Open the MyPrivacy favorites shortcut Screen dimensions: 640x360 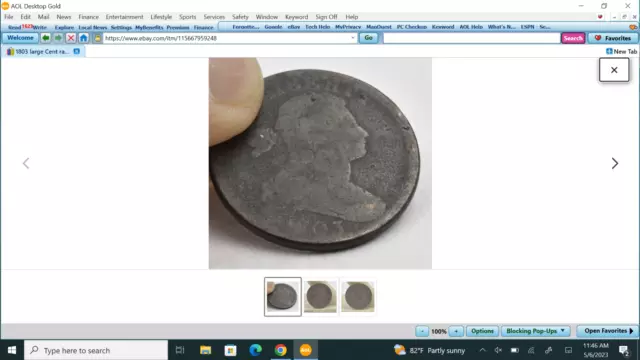click(x=348, y=27)
